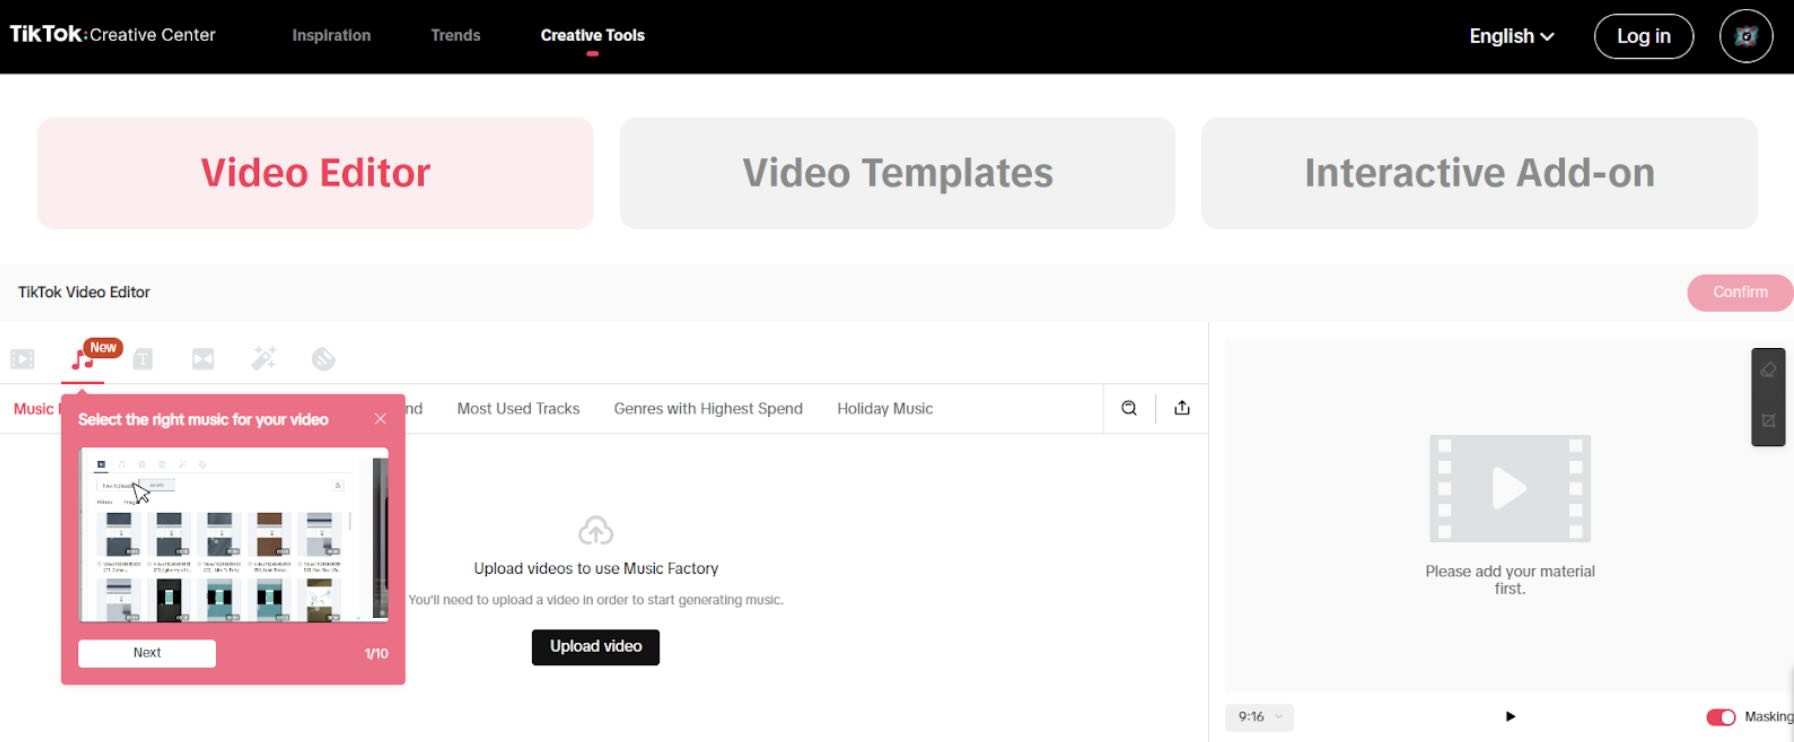This screenshot has width=1794, height=742.
Task: Open the Inspiration menu
Action: tap(331, 35)
